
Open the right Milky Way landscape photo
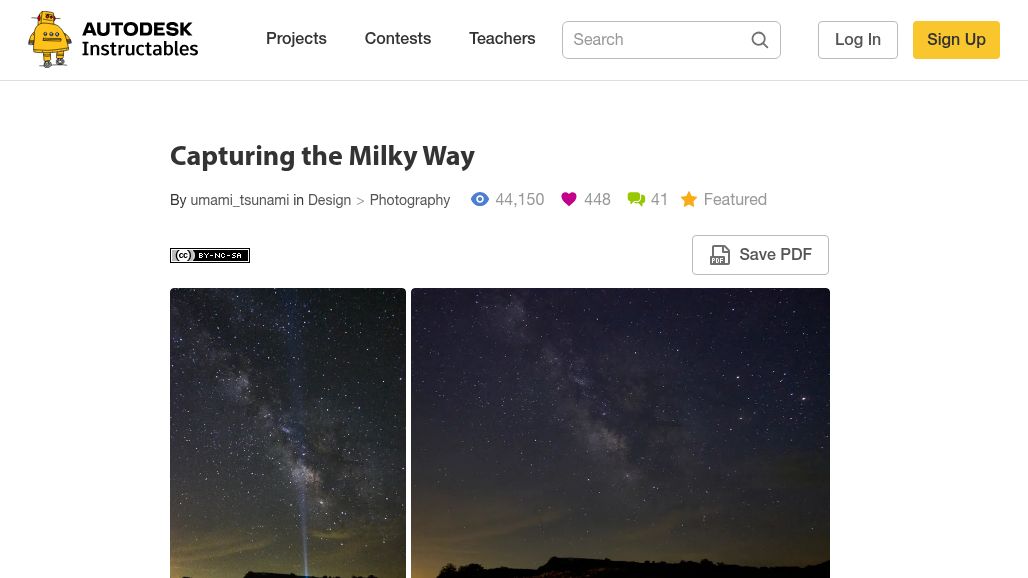[620, 432]
